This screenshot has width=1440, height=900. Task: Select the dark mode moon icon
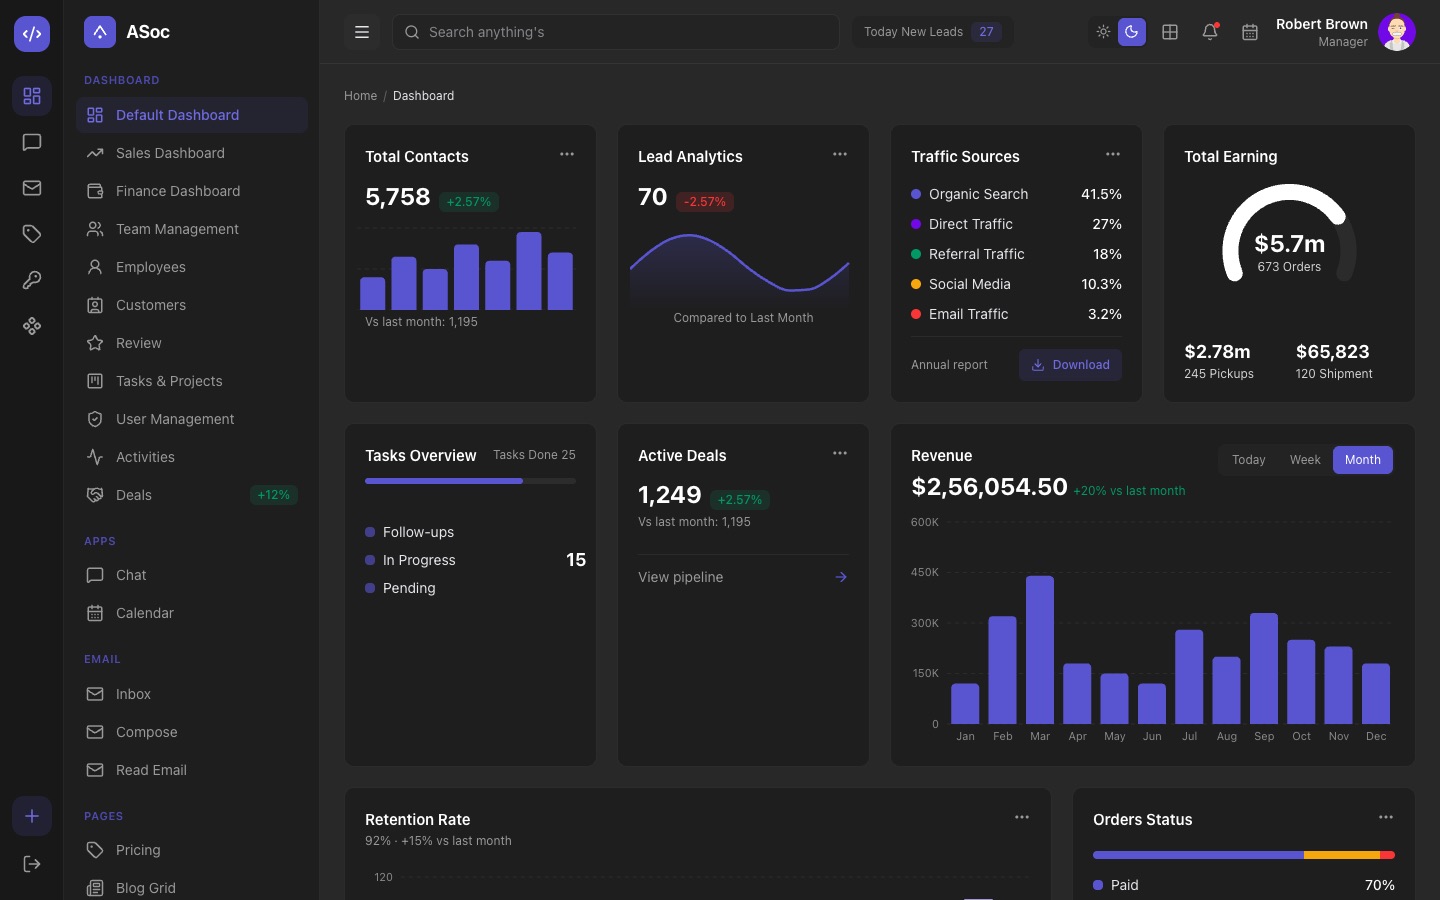pyautogui.click(x=1132, y=32)
